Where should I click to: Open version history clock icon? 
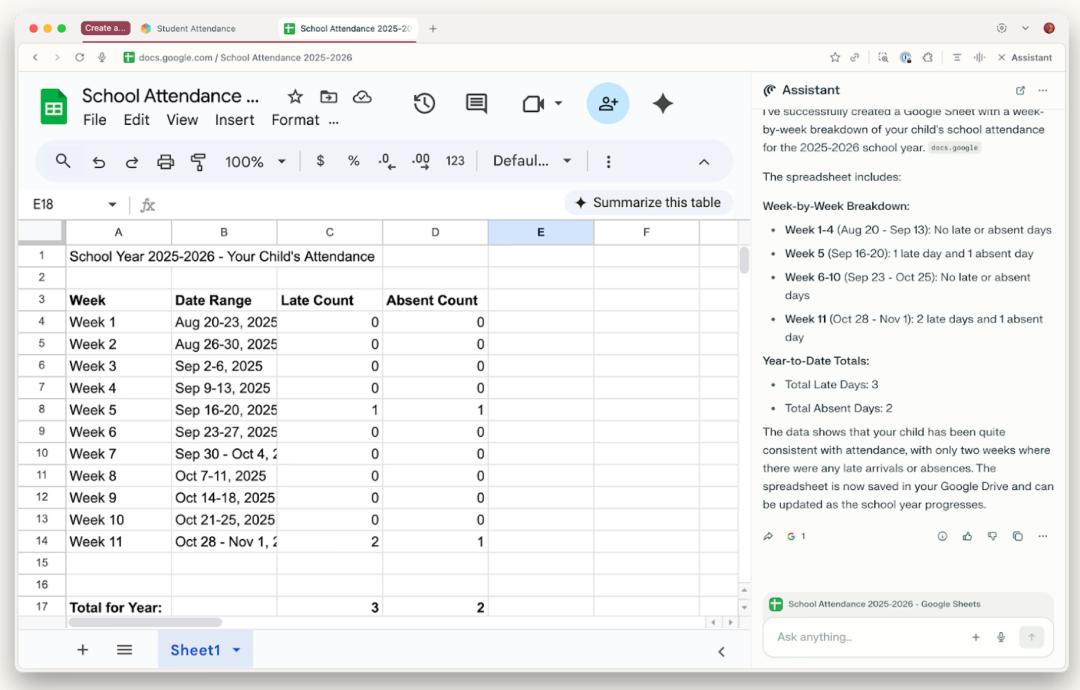(x=424, y=104)
